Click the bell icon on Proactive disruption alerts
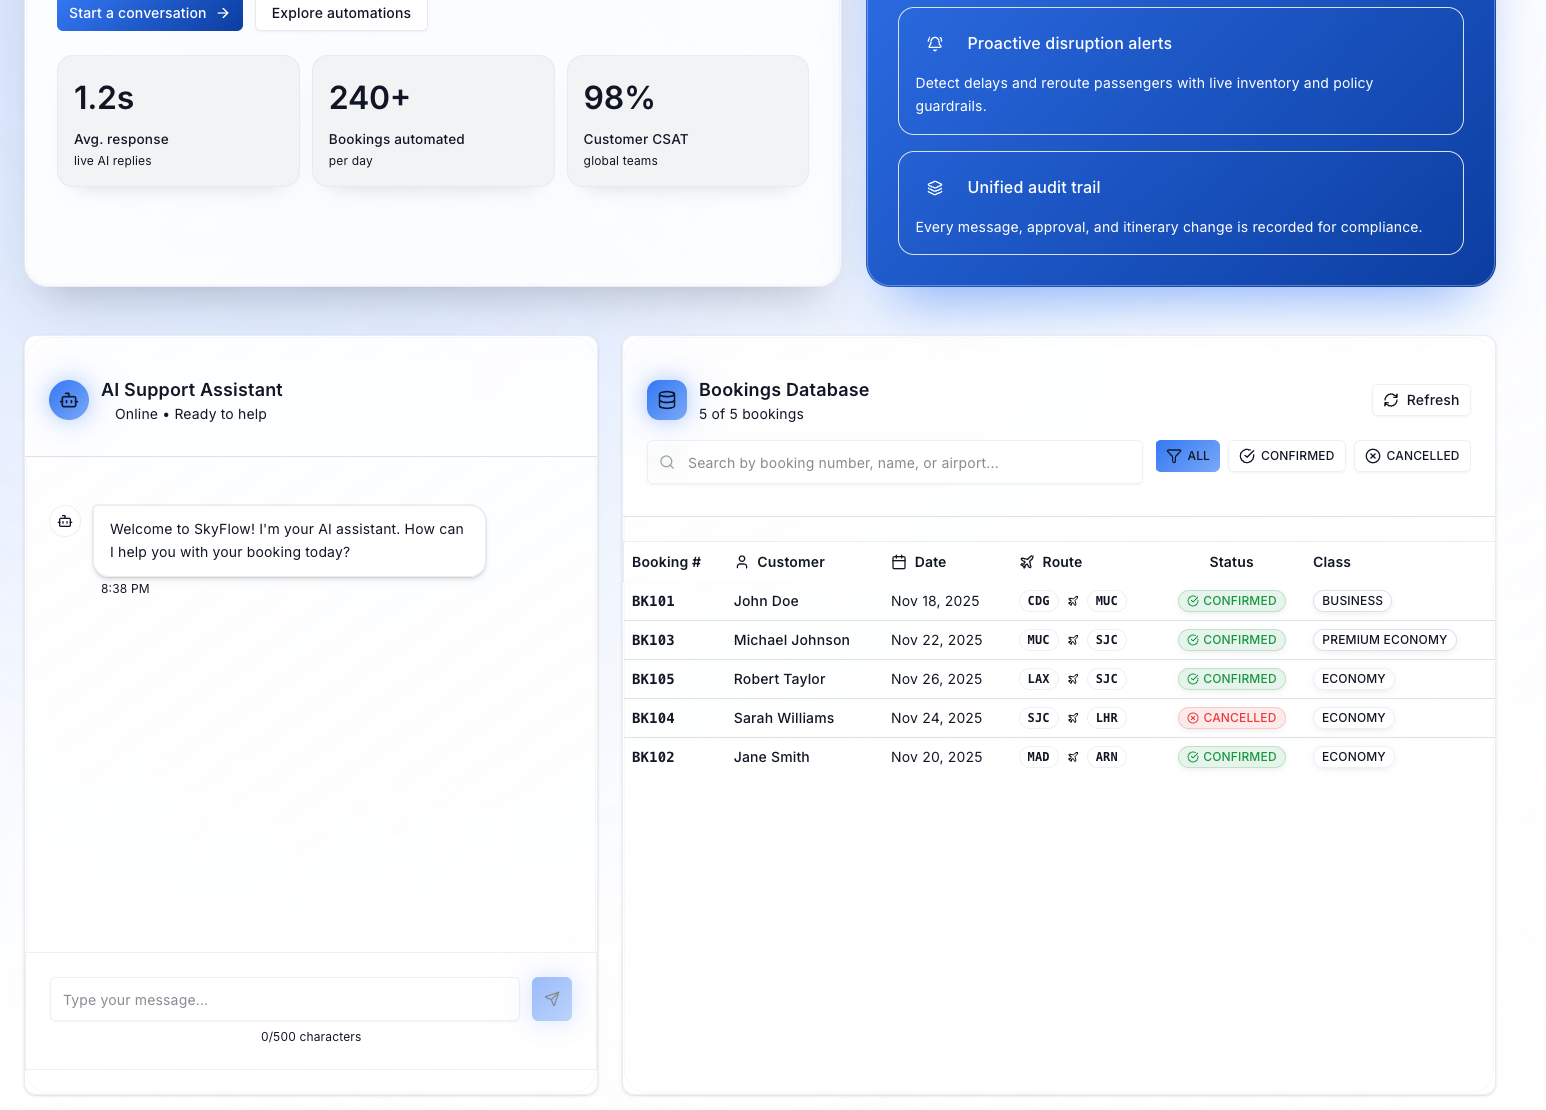 coord(934,44)
